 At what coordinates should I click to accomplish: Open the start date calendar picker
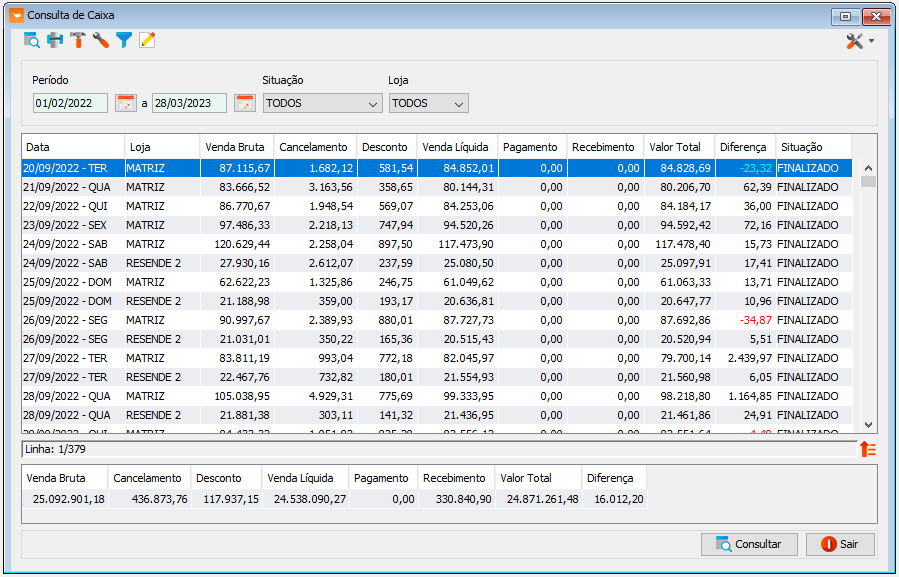[126, 103]
